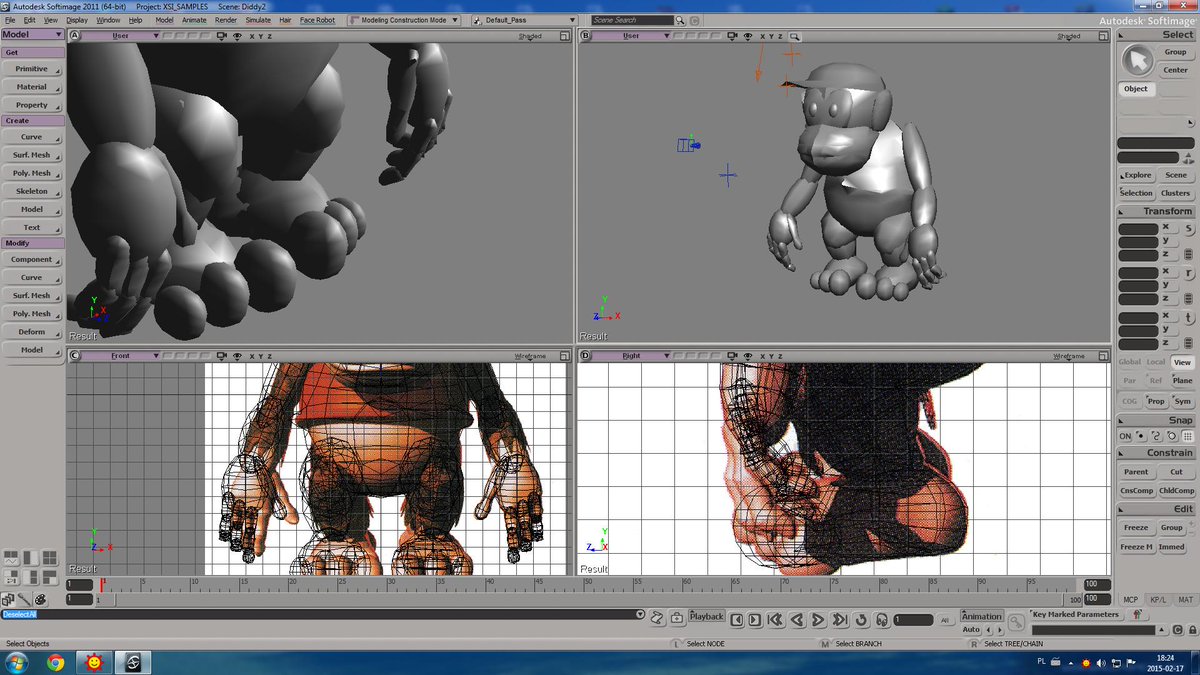Click the brush tool icon at lower left
This screenshot has width=1200, height=675.
click(x=23, y=598)
